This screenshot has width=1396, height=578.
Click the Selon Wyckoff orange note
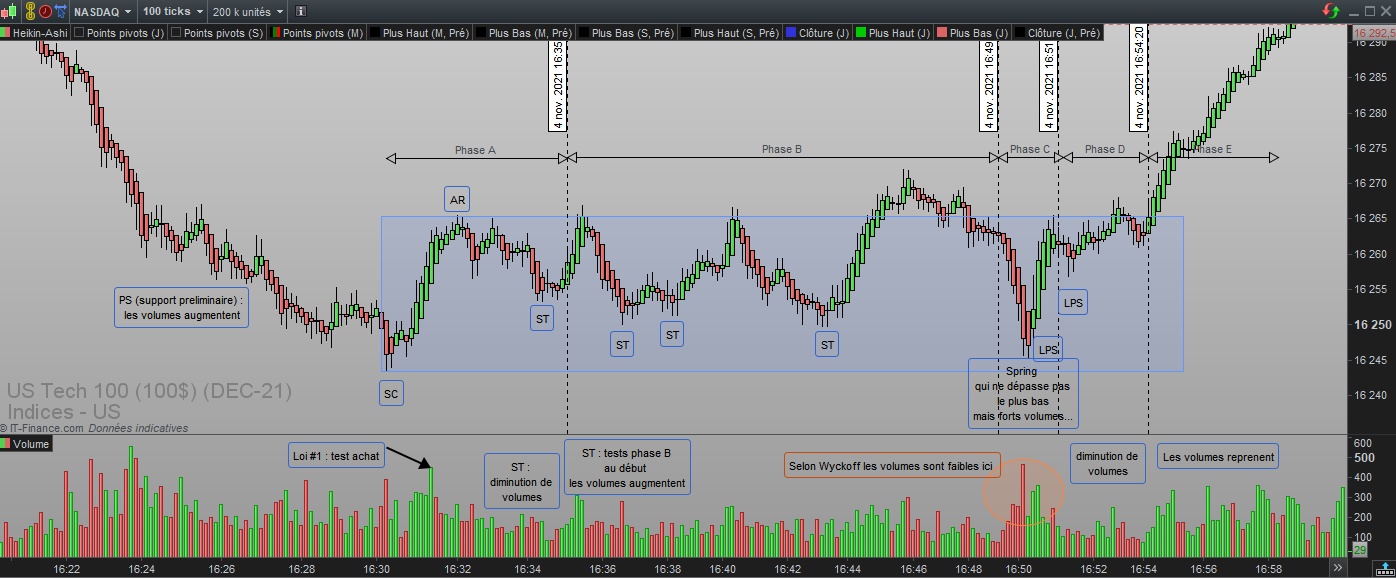pyautogui.click(x=890, y=465)
